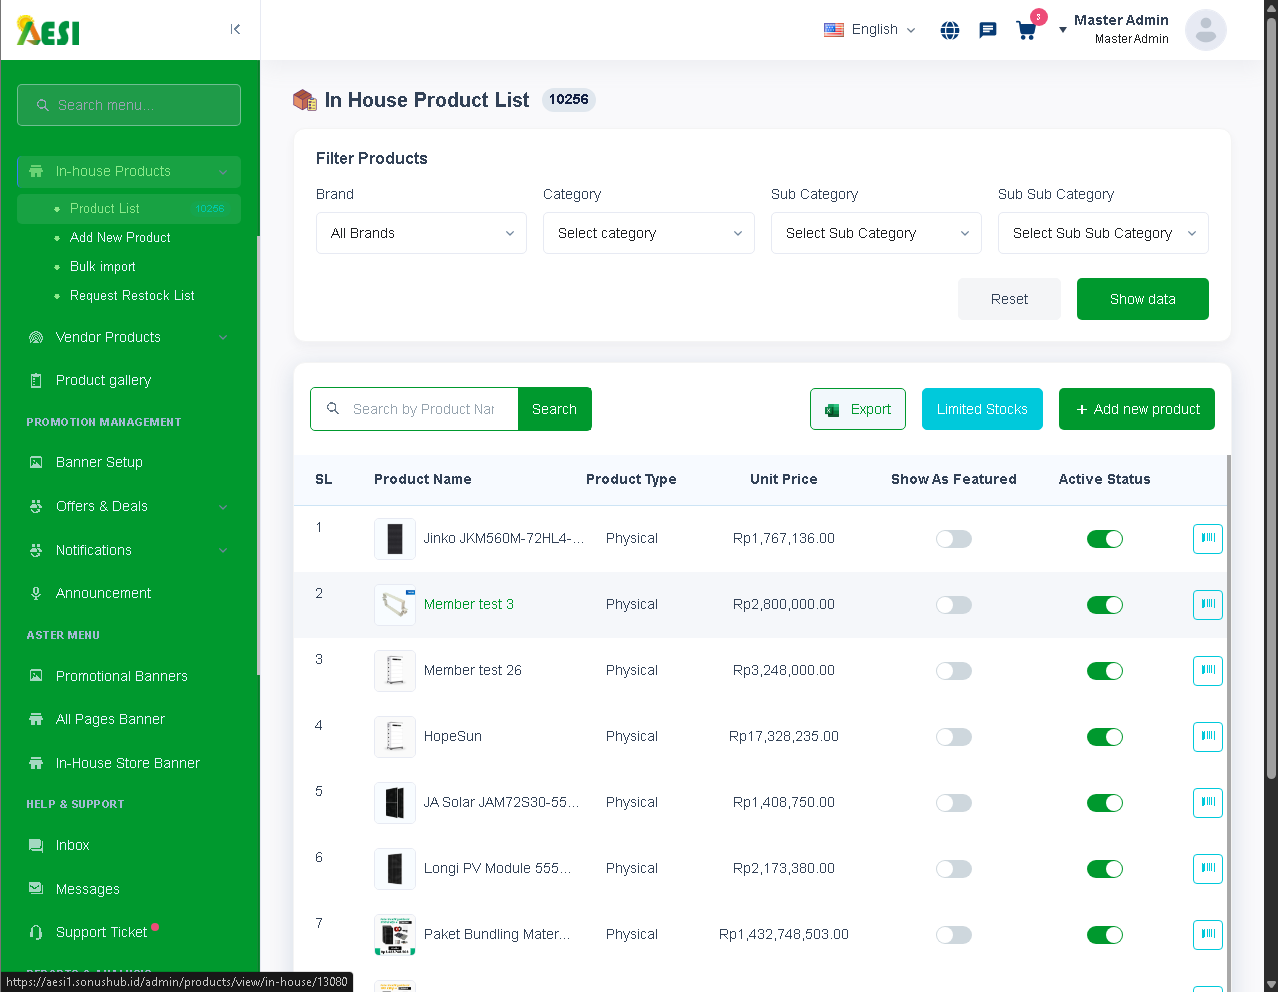This screenshot has width=1278, height=992.
Task: Click the Limited Stocks button
Action: 981,409
